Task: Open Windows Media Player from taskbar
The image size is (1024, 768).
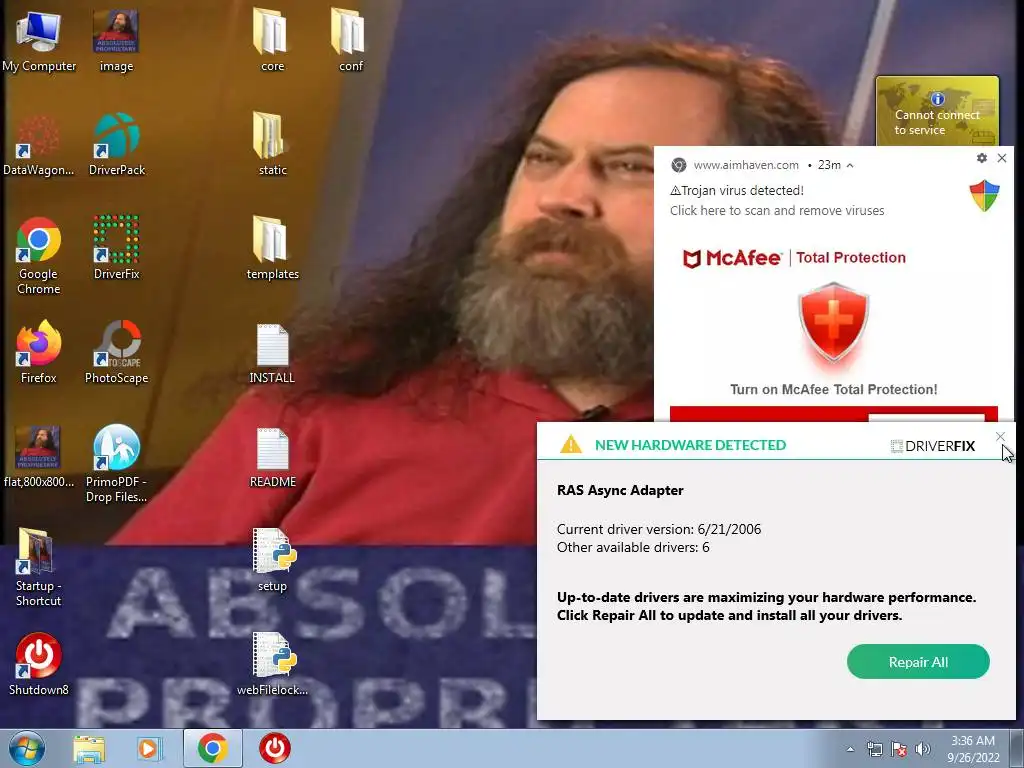Action: click(x=150, y=748)
